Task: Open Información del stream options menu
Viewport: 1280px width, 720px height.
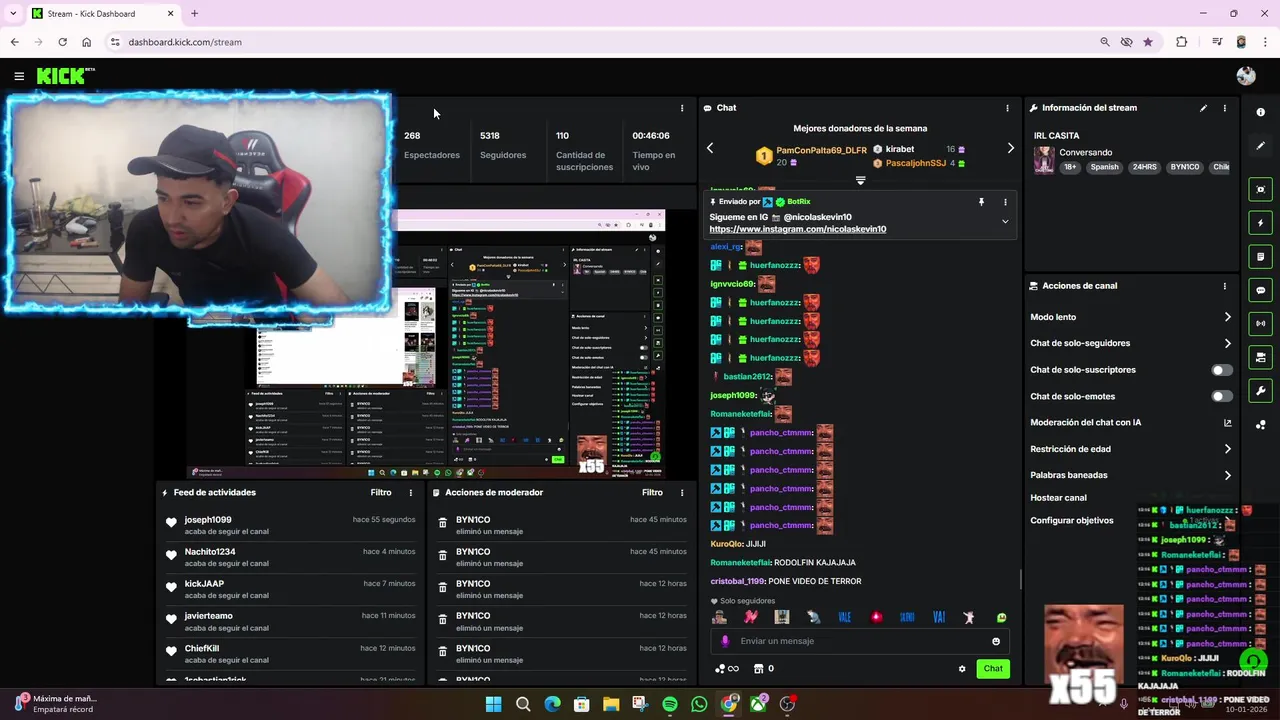Action: tap(1224, 108)
